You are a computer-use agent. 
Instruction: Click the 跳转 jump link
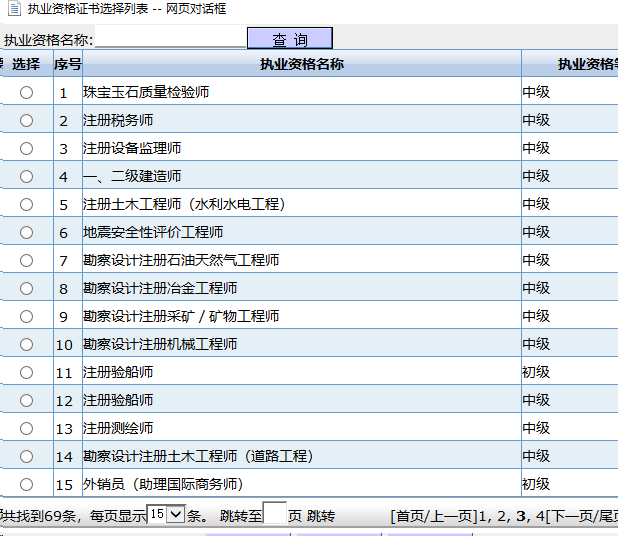point(320,516)
